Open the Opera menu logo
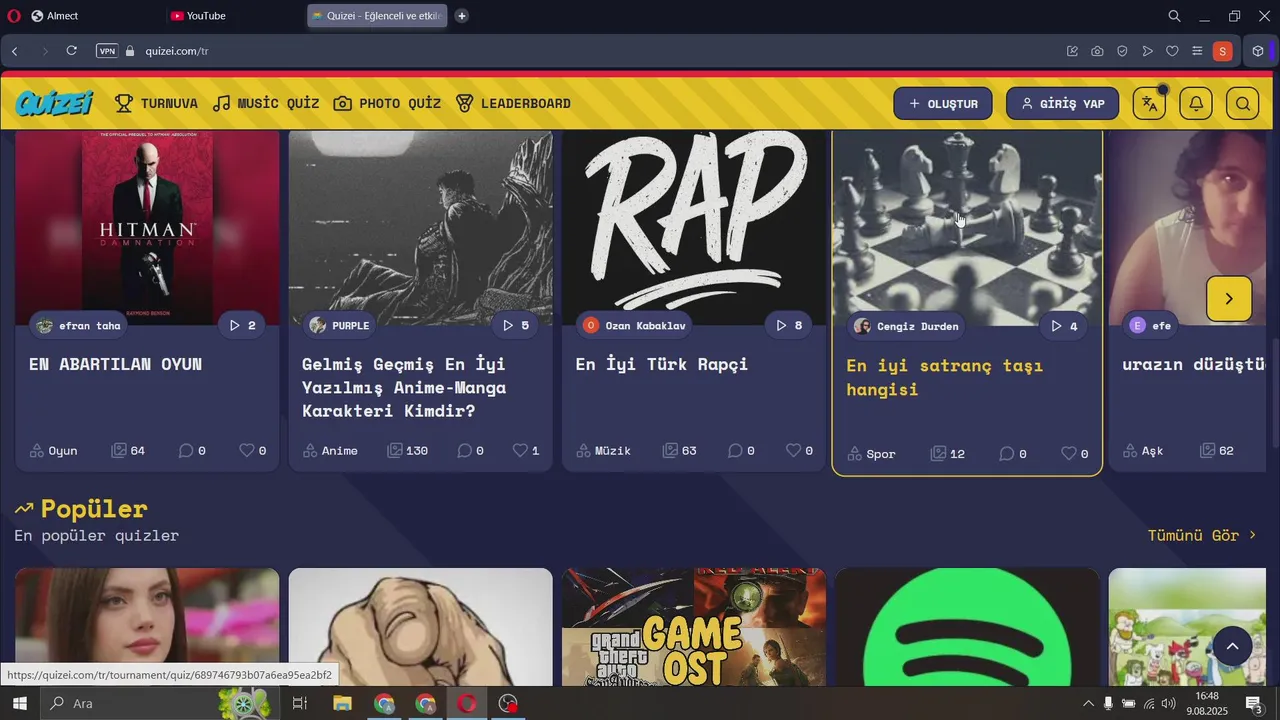Viewport: 1280px width, 720px height. pyautogui.click(x=14, y=16)
